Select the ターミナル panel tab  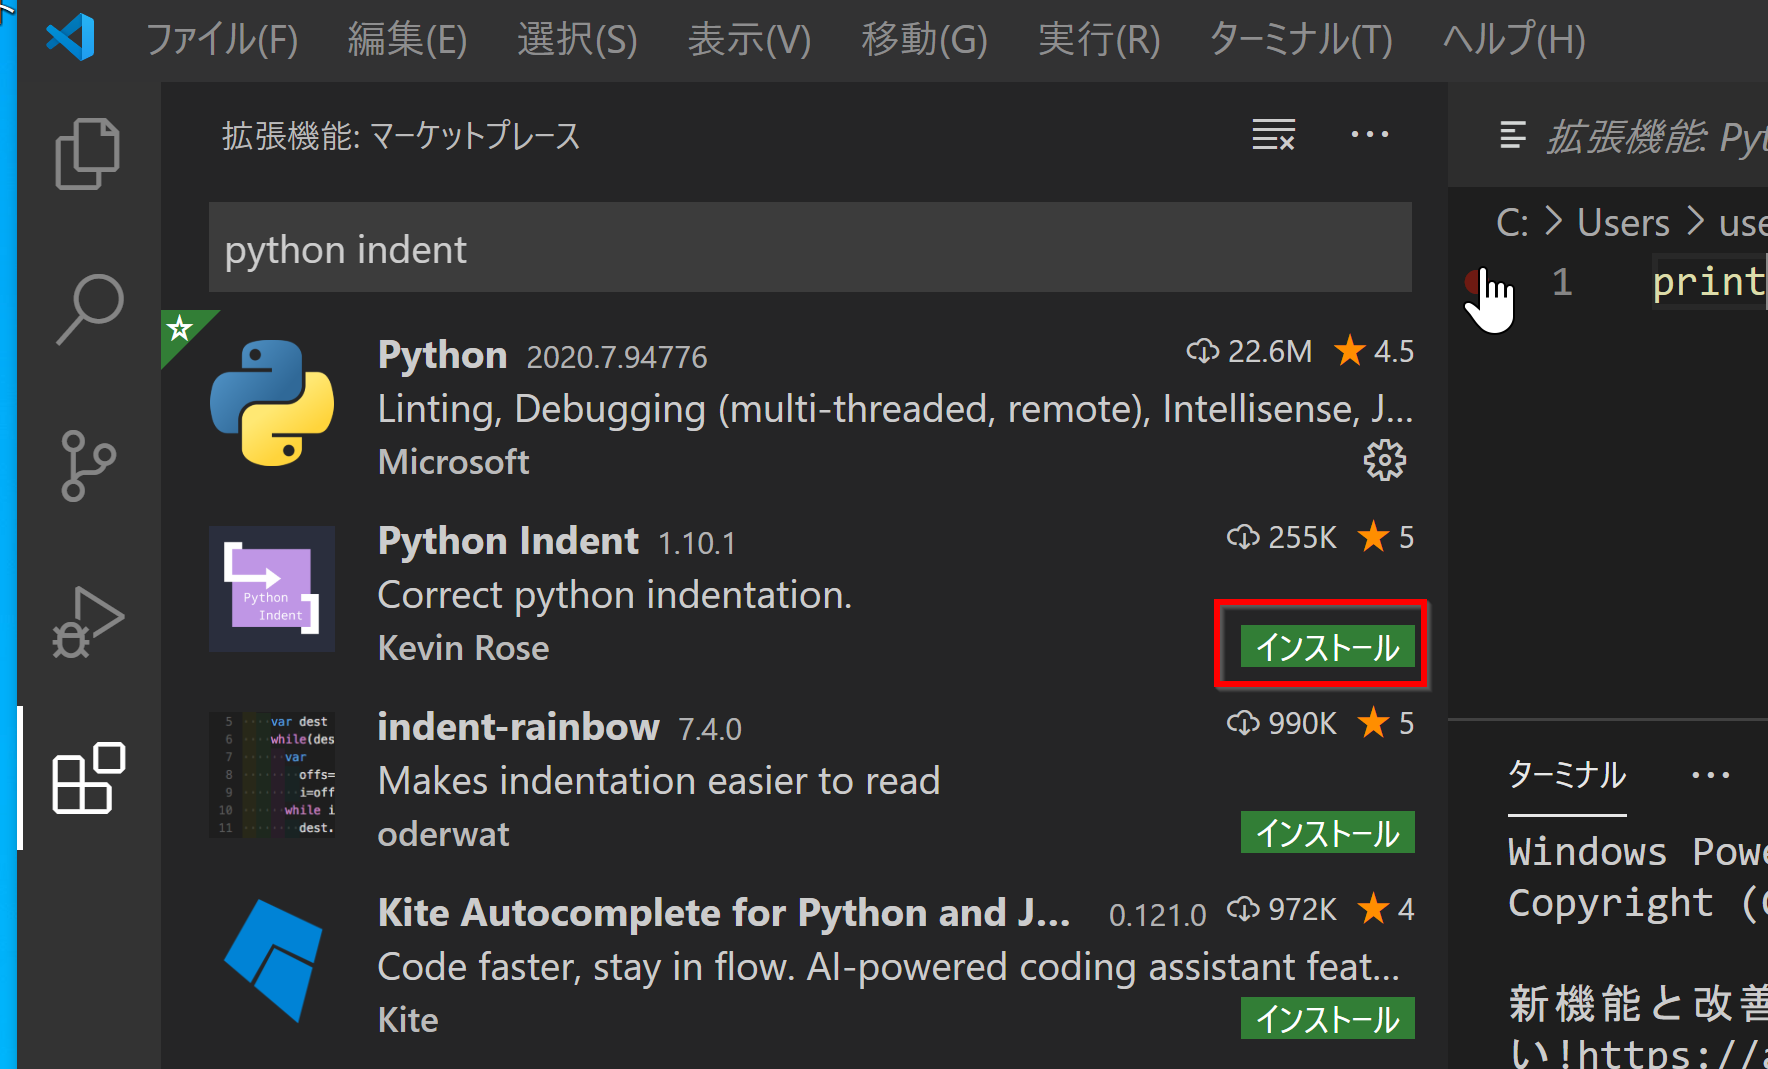(1567, 775)
